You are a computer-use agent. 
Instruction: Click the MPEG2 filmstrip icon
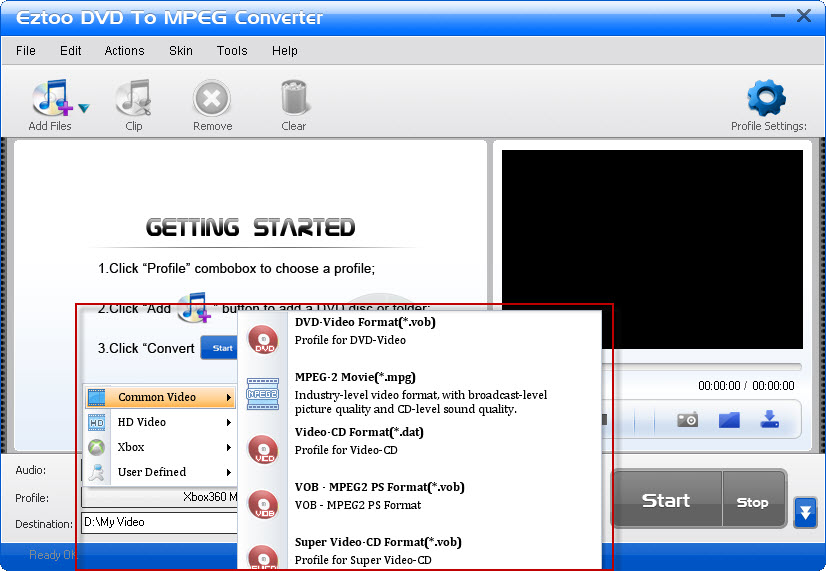pos(263,393)
